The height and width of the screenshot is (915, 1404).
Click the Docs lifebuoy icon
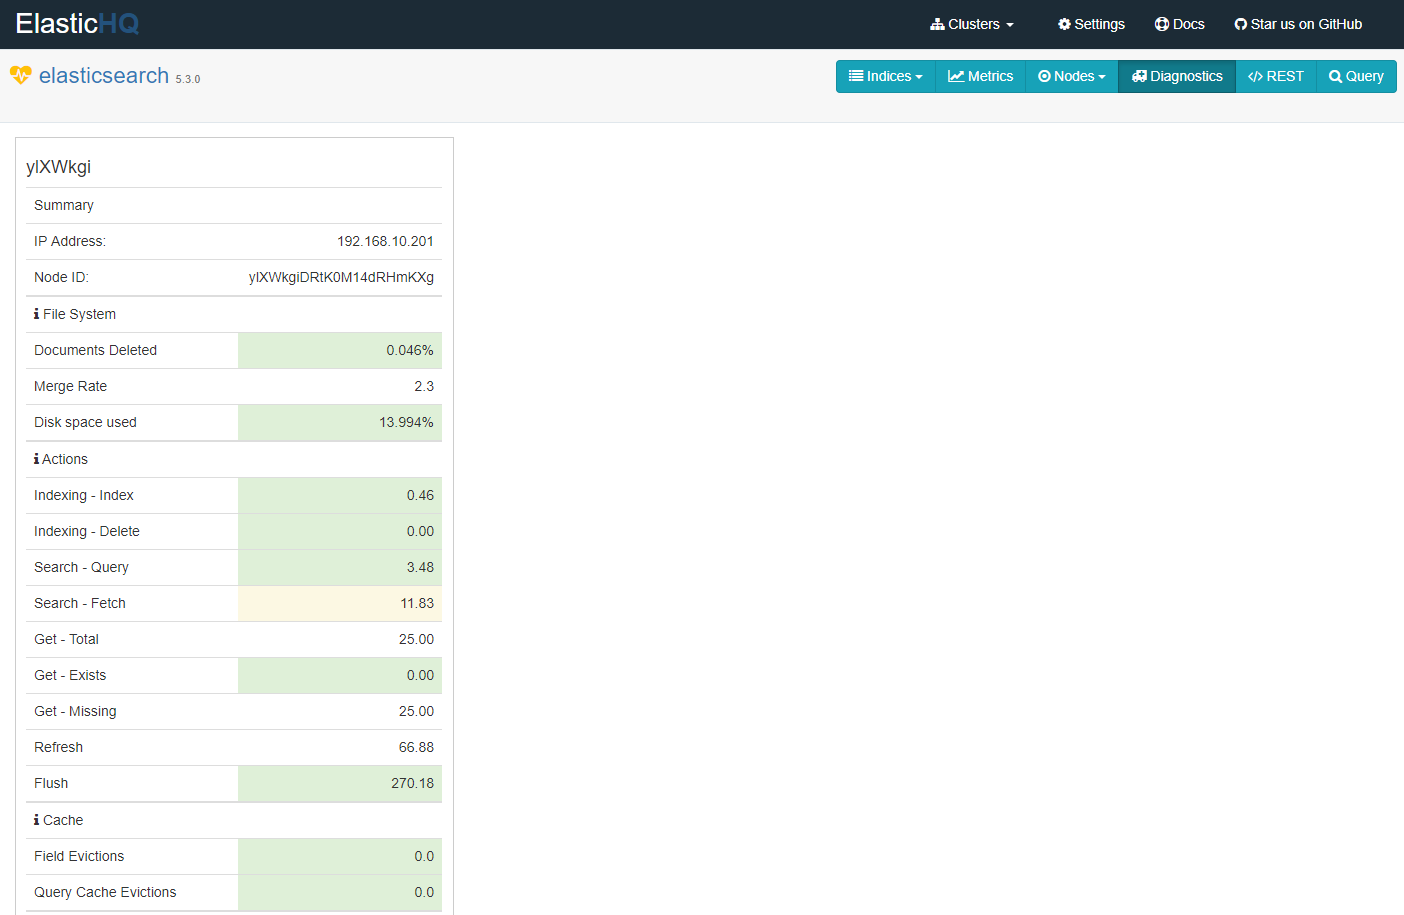tap(1161, 24)
